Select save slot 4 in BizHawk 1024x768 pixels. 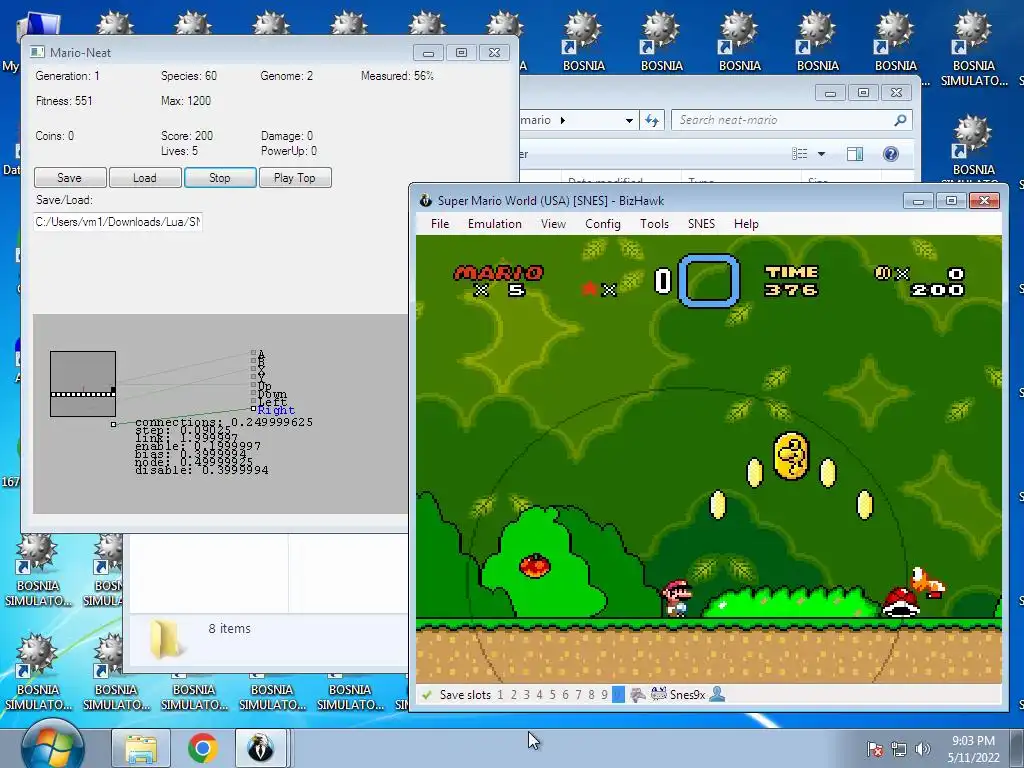(x=539, y=695)
